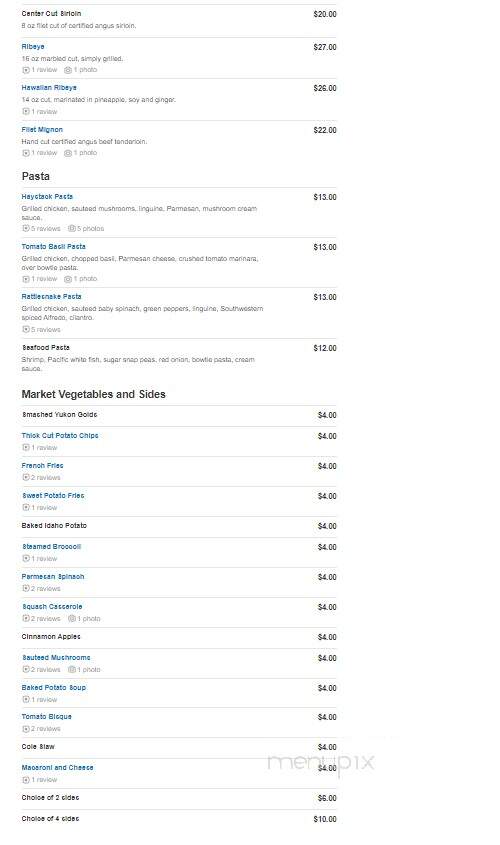This screenshot has width=500, height=845.
Task: Select the Filet Mignon link
Action: point(42,130)
